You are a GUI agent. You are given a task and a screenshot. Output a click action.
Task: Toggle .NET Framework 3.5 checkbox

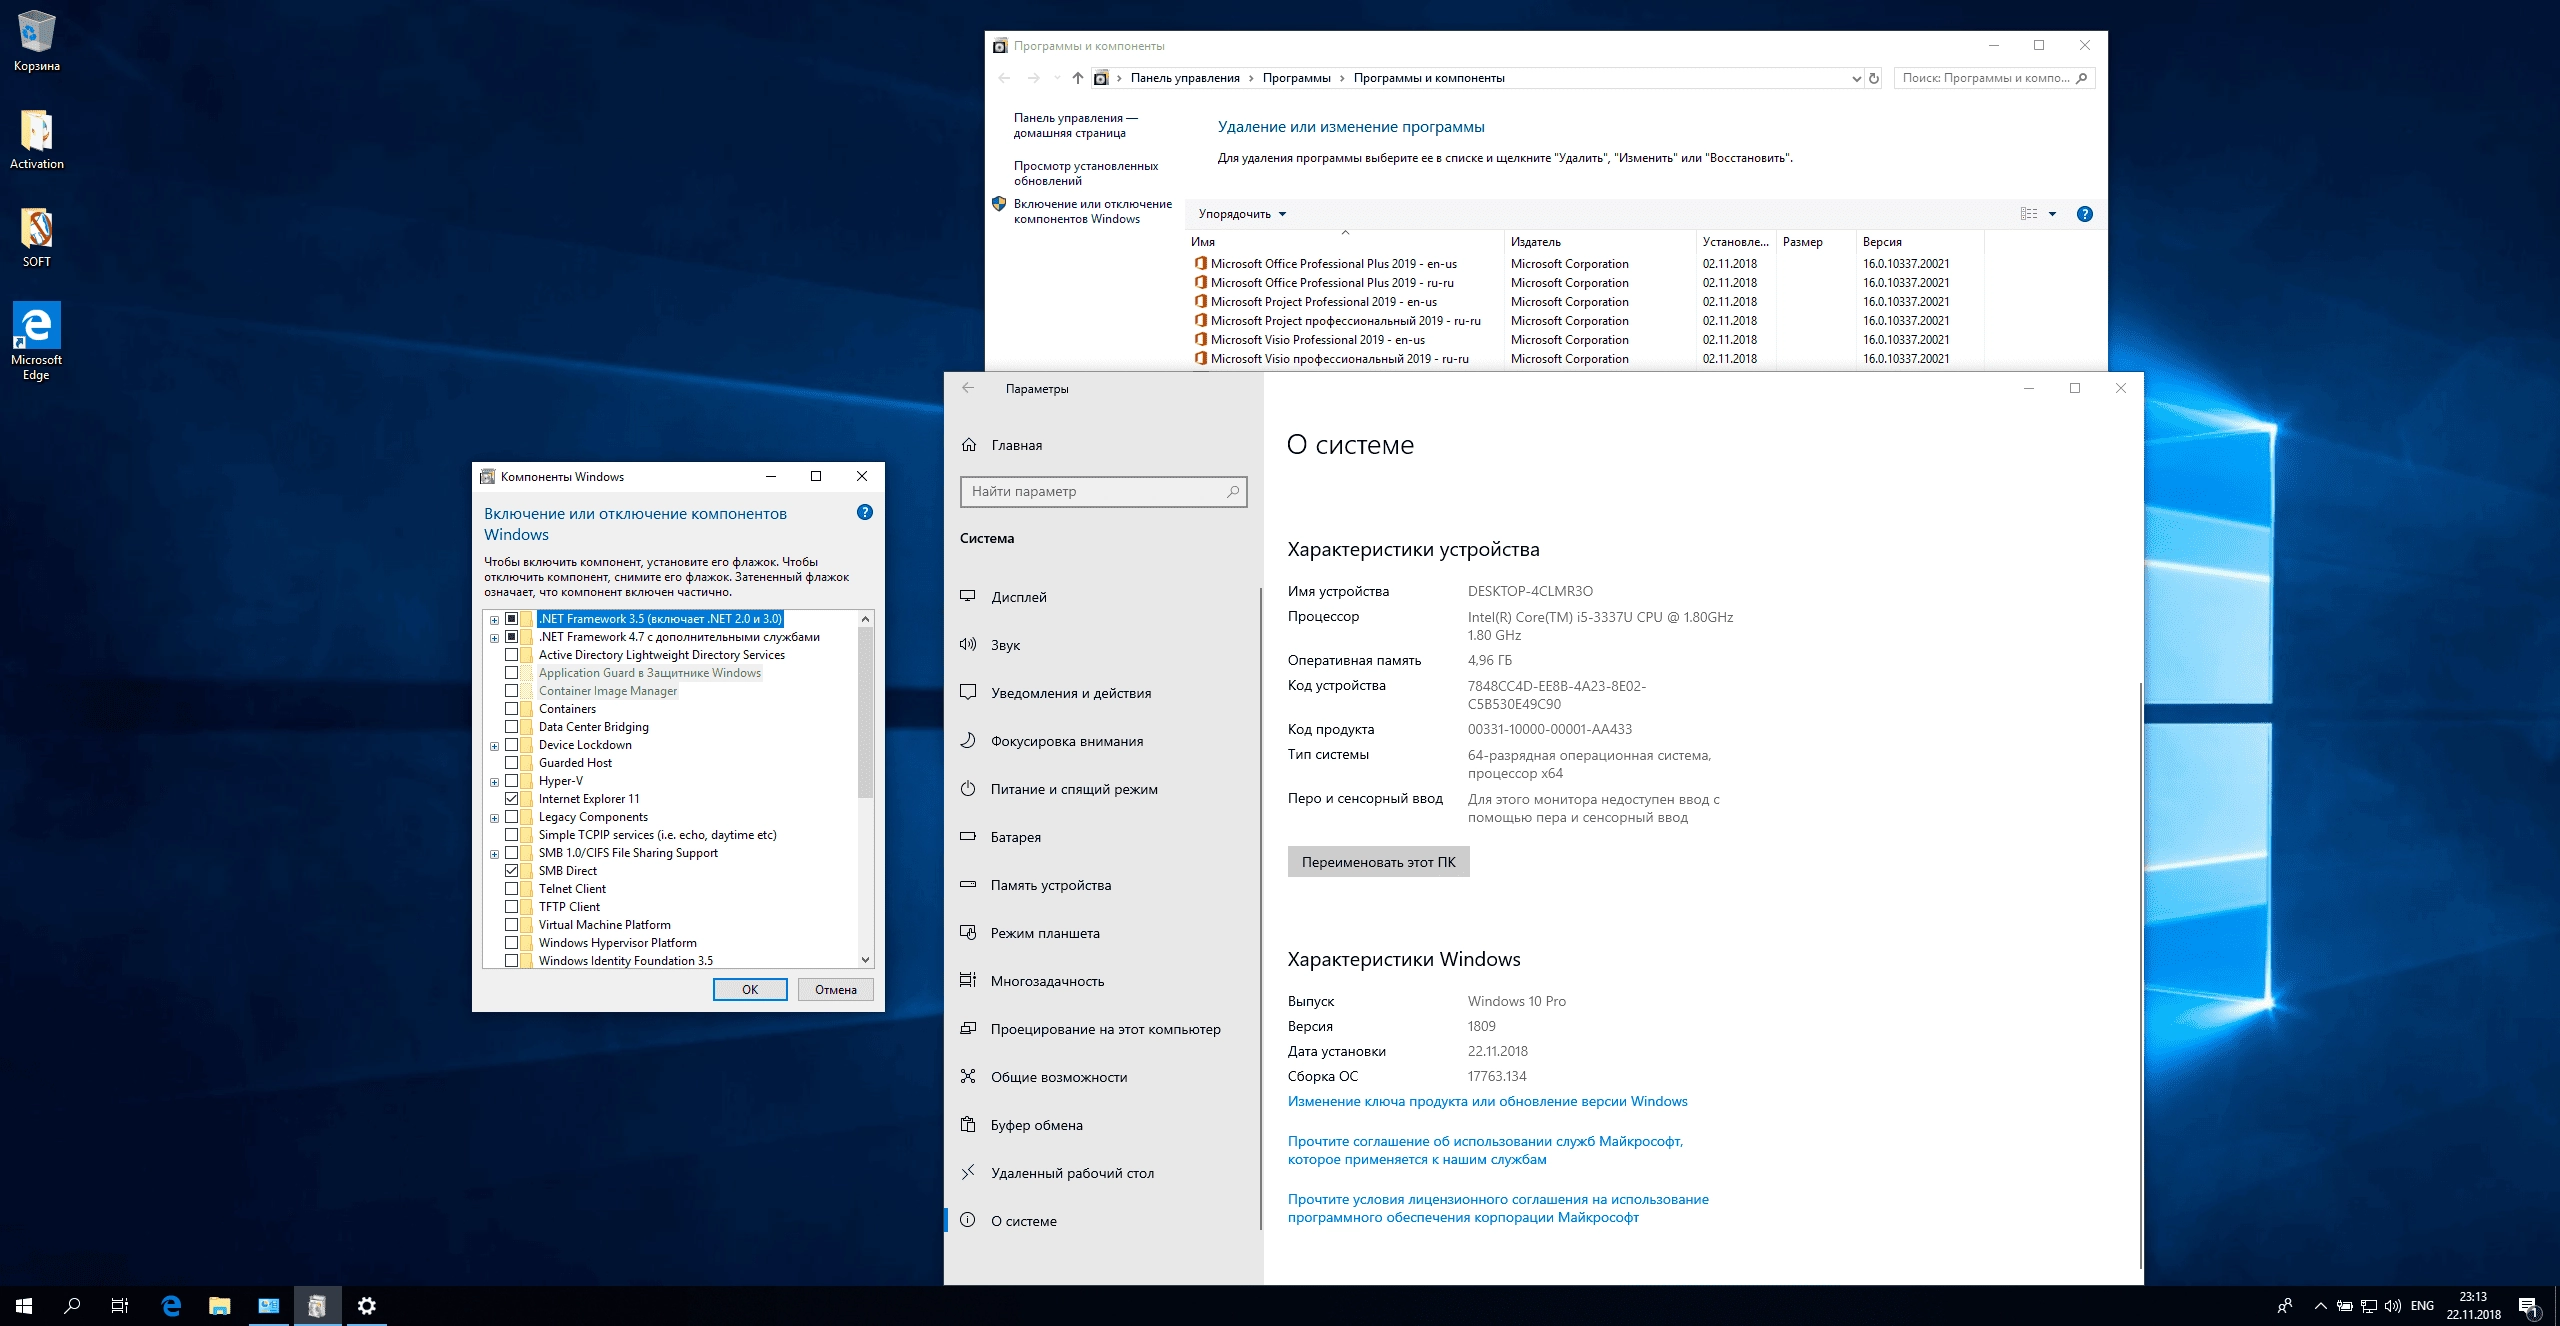click(511, 619)
